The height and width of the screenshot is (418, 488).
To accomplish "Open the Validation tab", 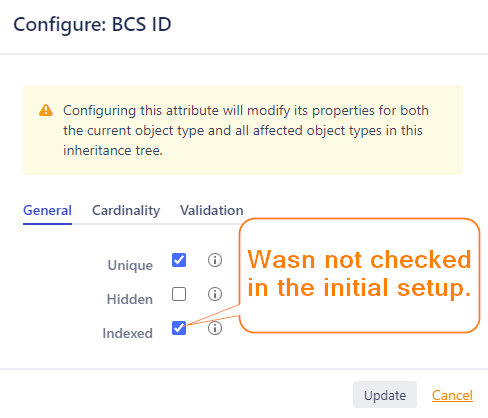I will pyautogui.click(x=212, y=210).
